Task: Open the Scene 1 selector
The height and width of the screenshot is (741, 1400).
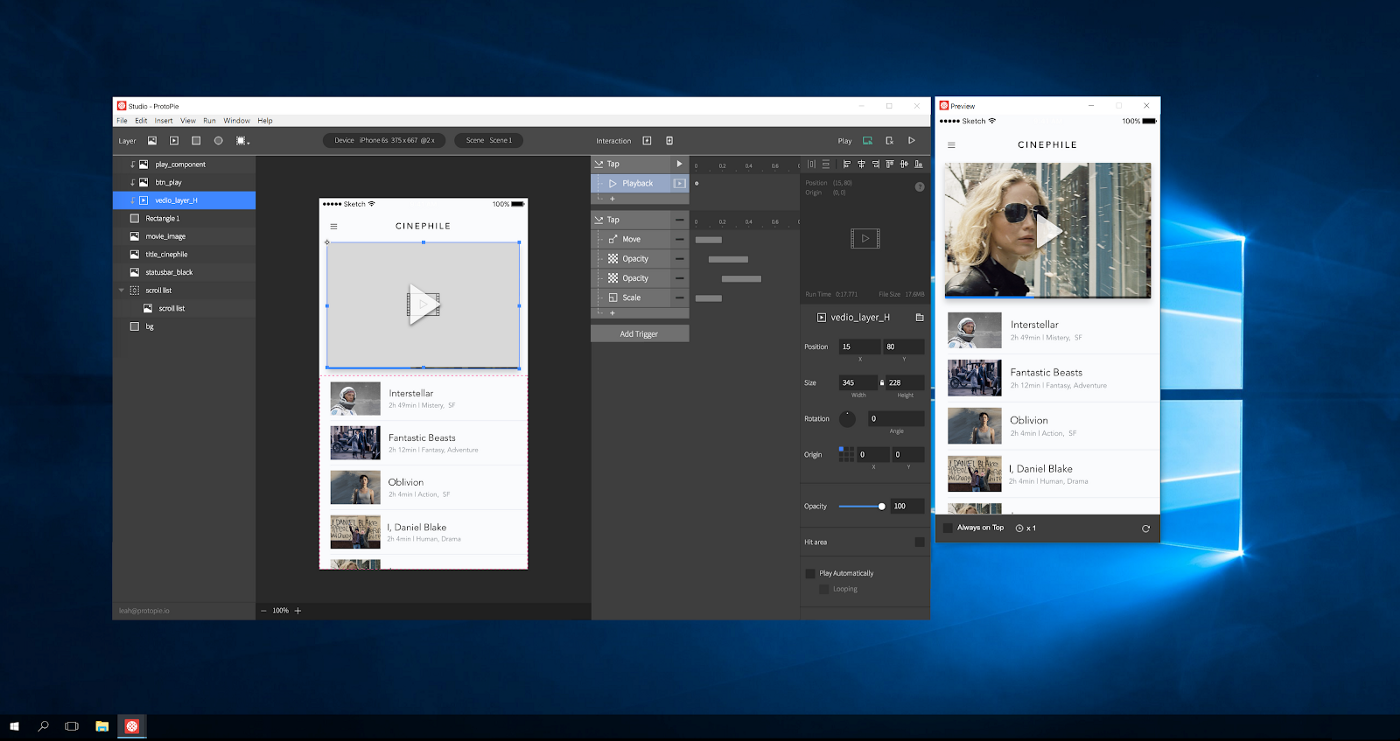Action: [488, 141]
